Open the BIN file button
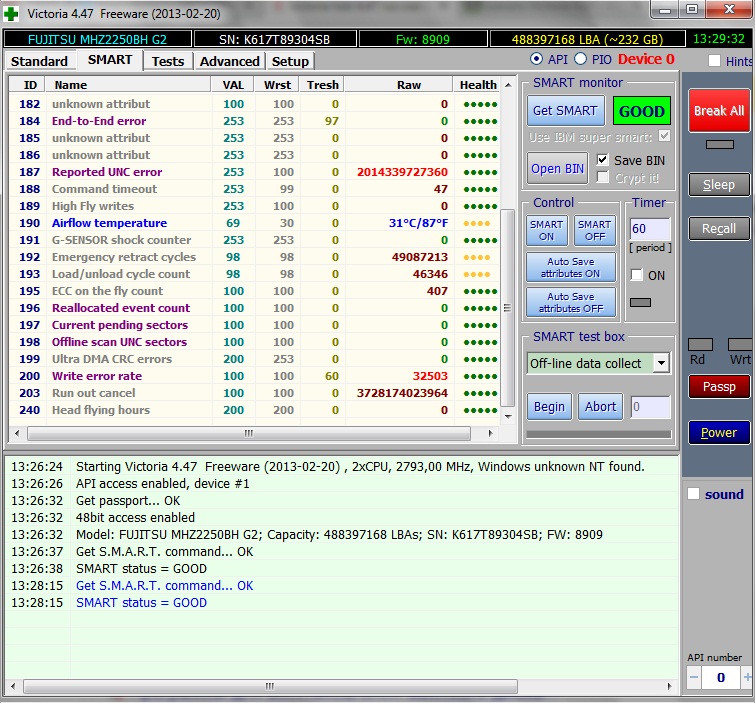Screen dimensions: 755x703 pos(557,168)
